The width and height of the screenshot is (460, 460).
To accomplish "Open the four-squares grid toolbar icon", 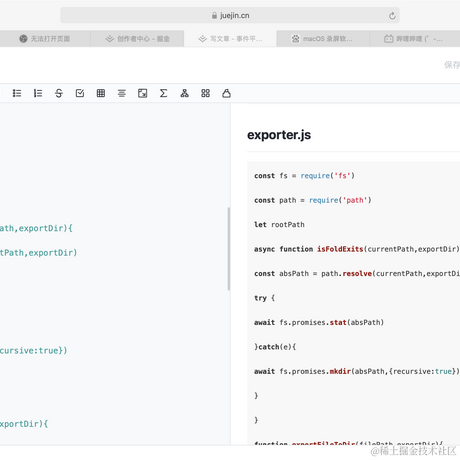I will click(205, 93).
